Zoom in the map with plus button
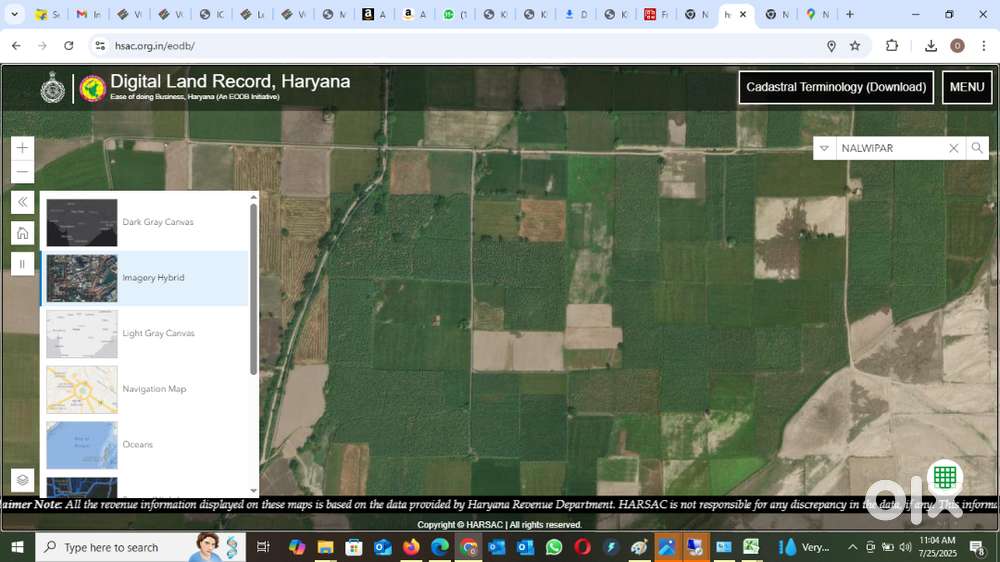The height and width of the screenshot is (562, 1000). click(22, 148)
